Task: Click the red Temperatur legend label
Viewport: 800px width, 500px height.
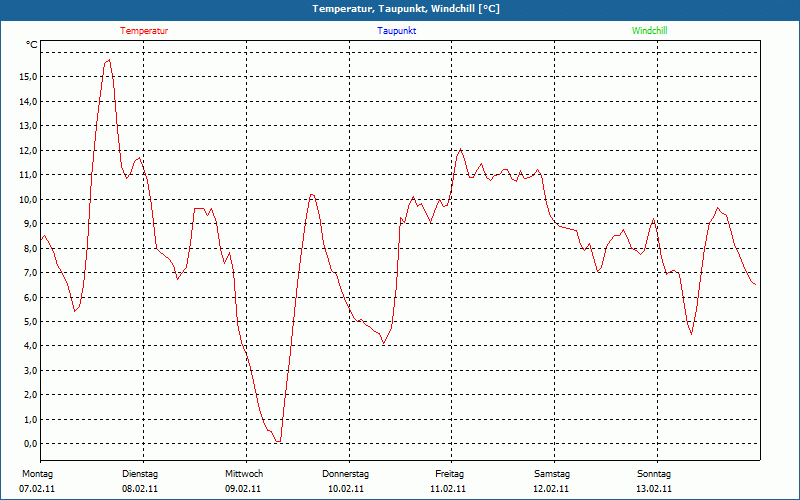Action: (x=144, y=31)
